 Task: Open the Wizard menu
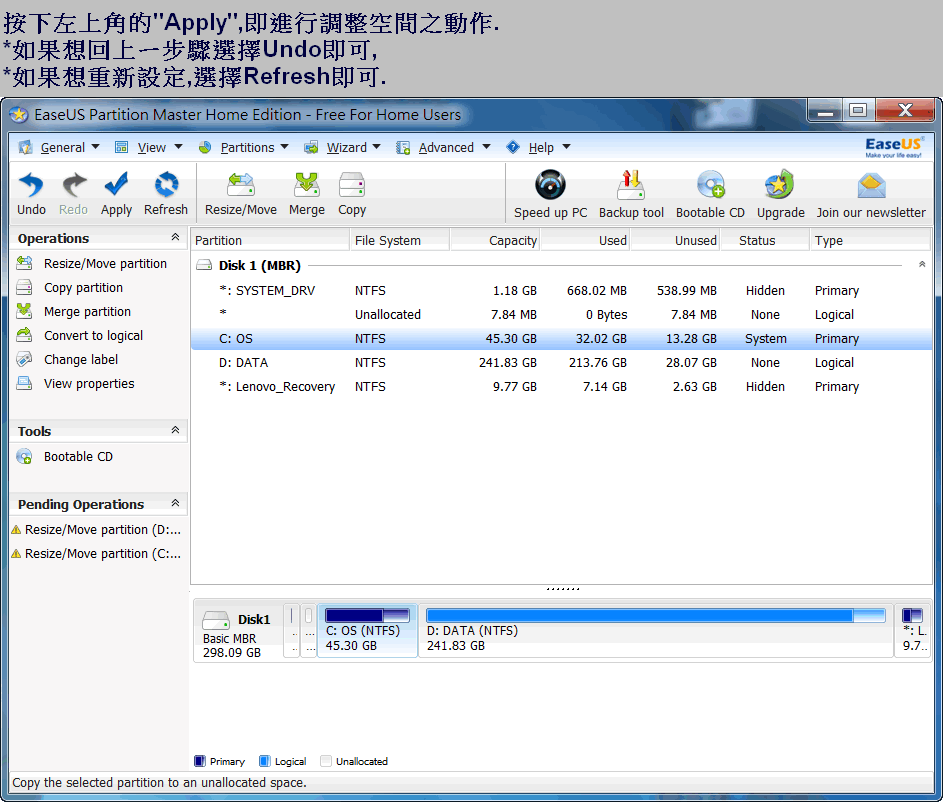click(346, 147)
